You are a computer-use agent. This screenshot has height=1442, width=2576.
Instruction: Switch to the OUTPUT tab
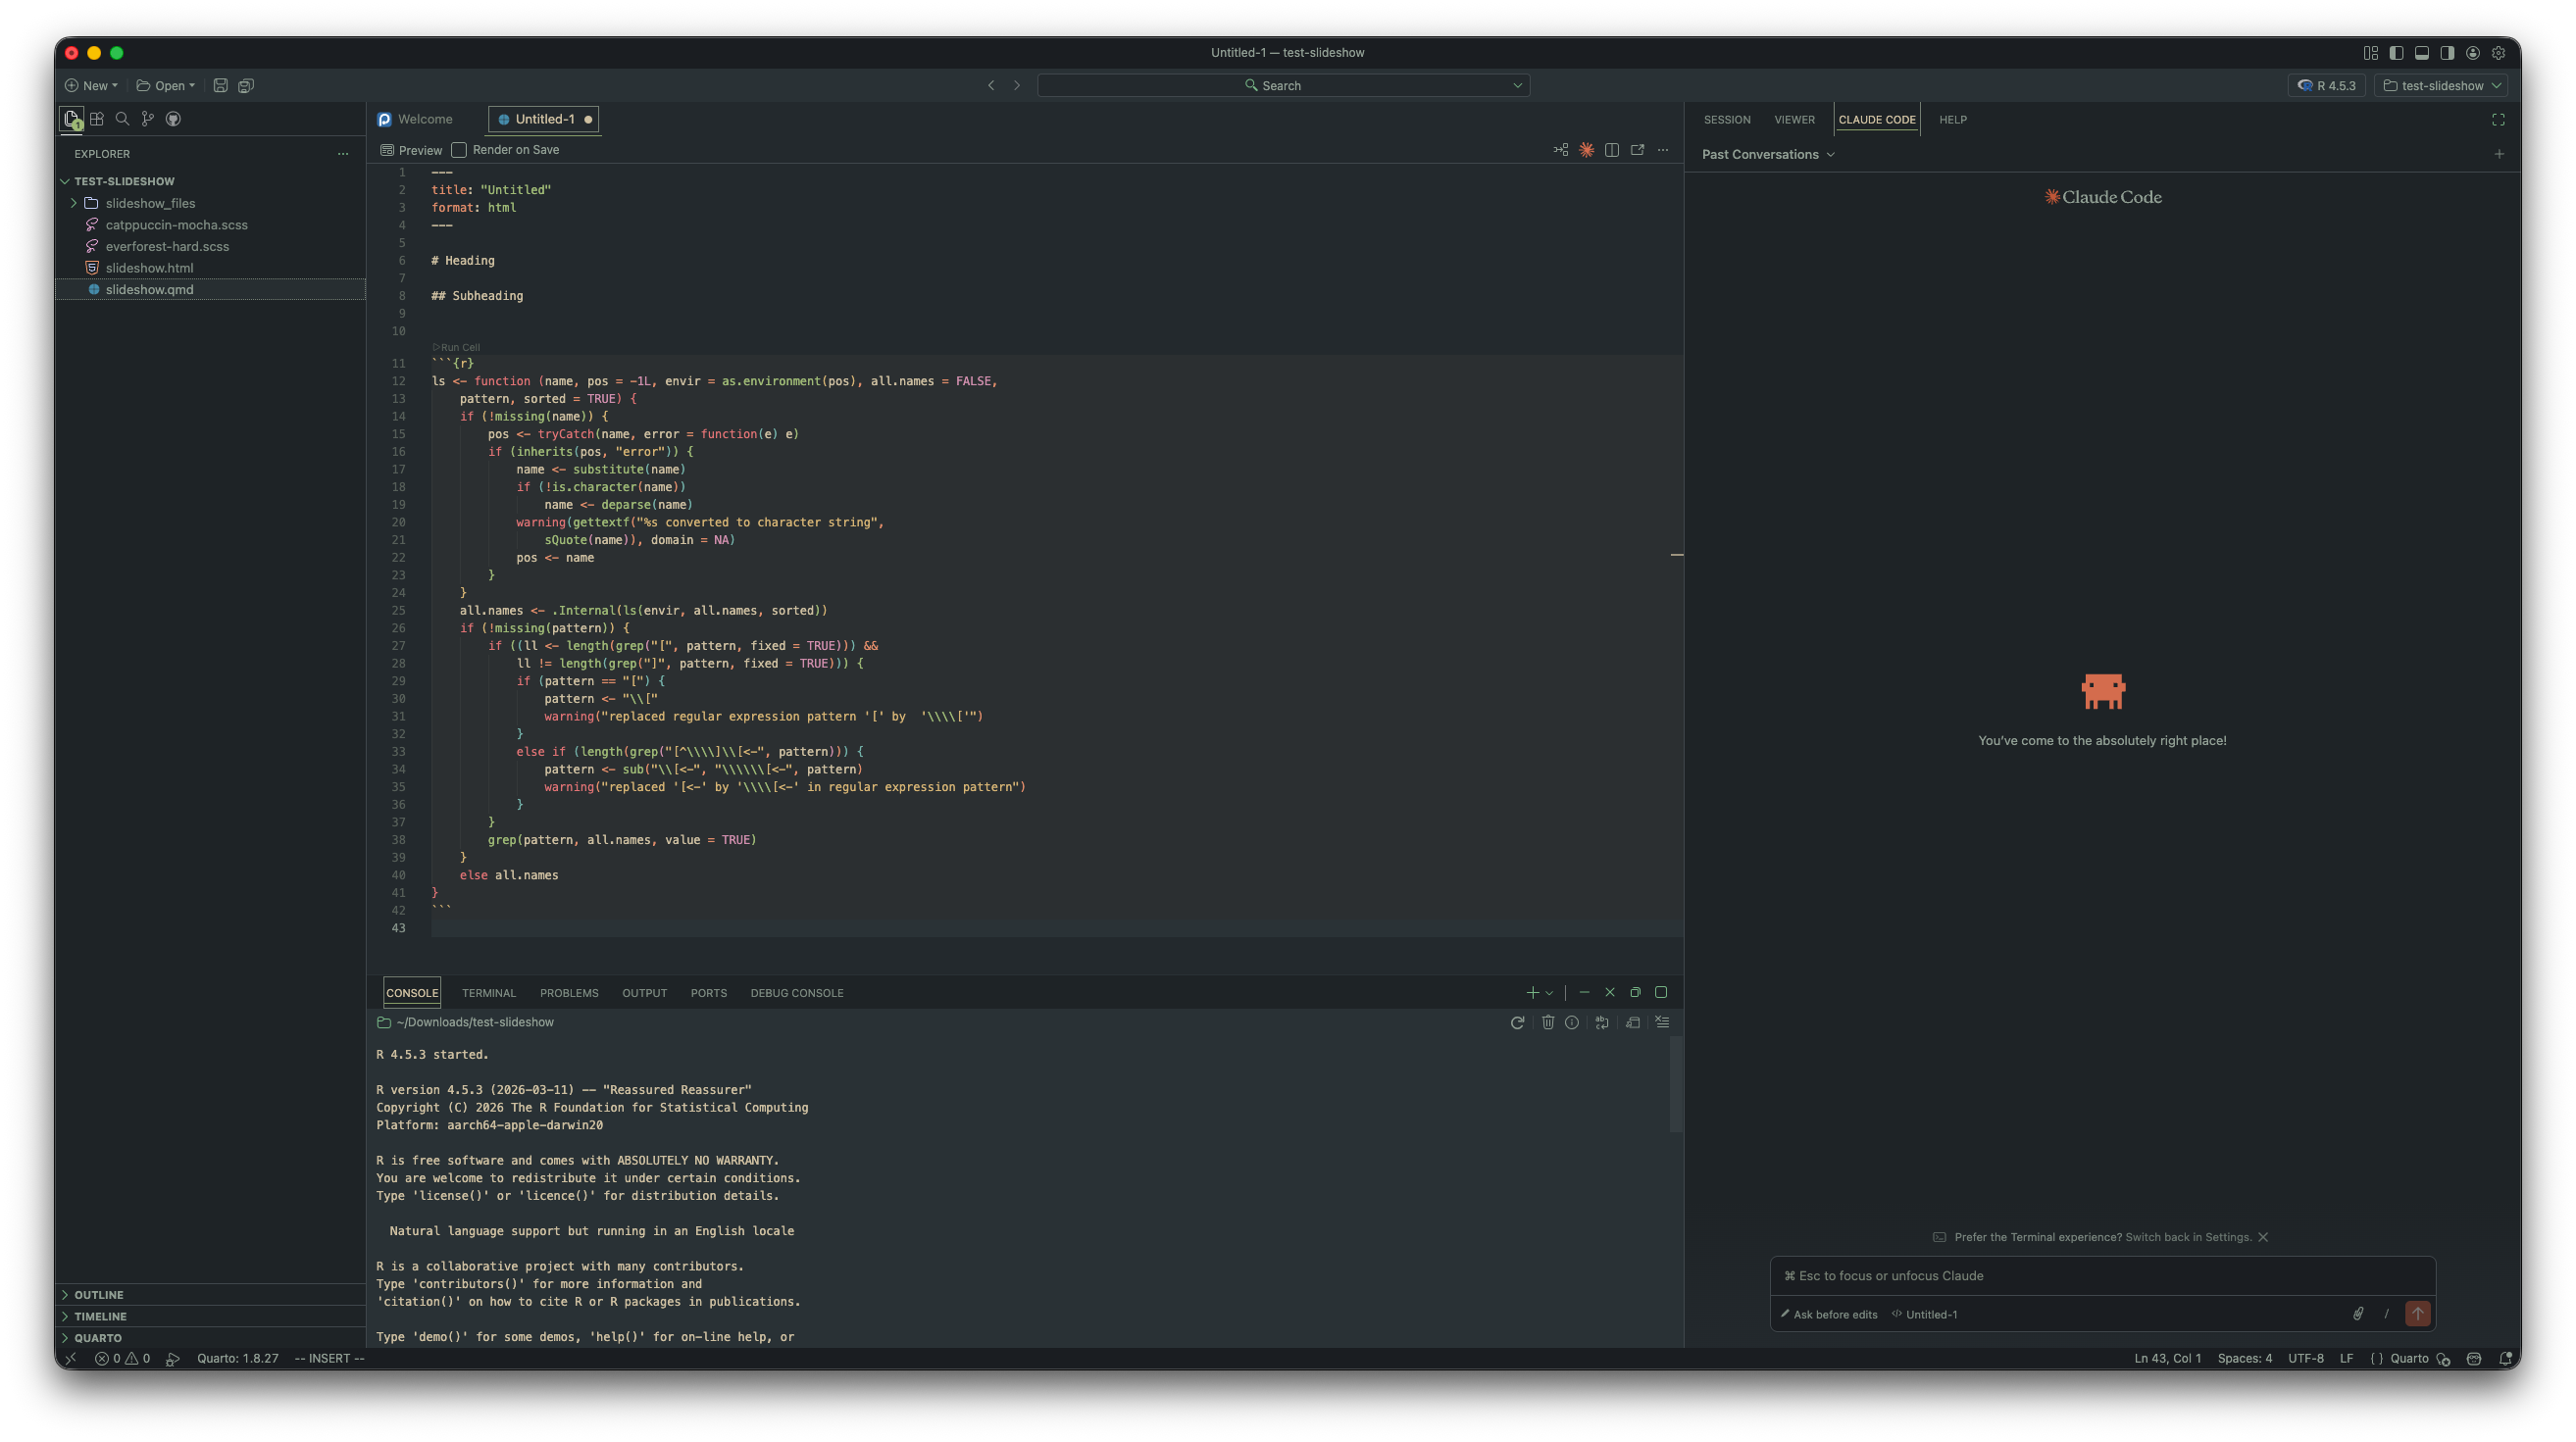pos(644,993)
